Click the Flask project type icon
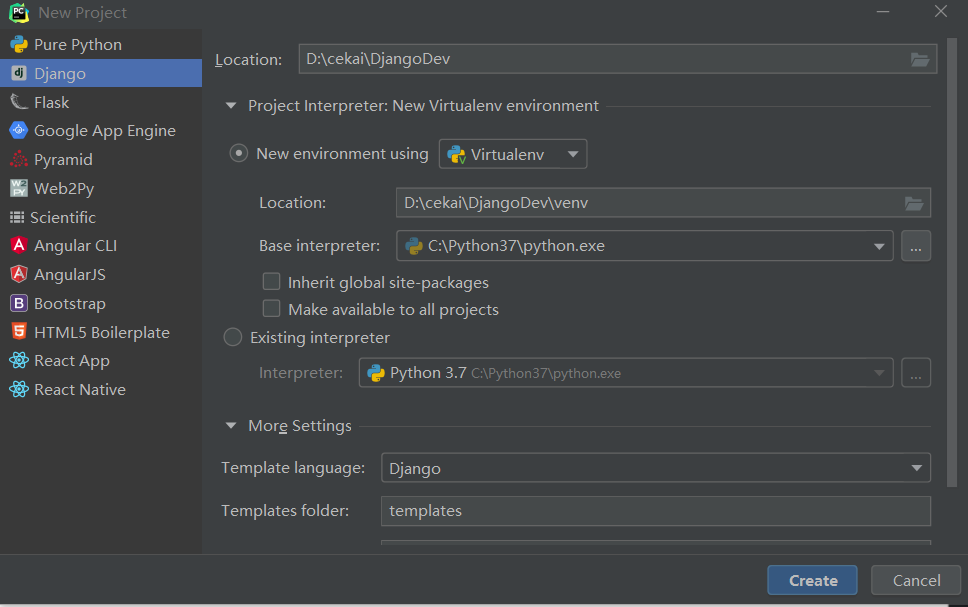Screen dimensions: 968x607 [18, 102]
